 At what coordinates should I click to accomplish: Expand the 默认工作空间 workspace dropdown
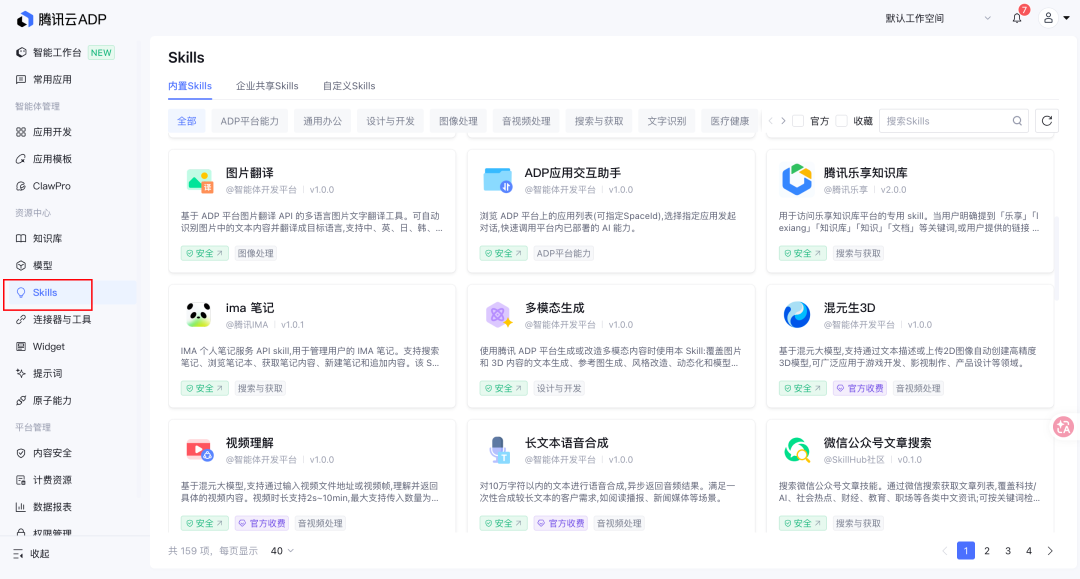tap(938, 19)
